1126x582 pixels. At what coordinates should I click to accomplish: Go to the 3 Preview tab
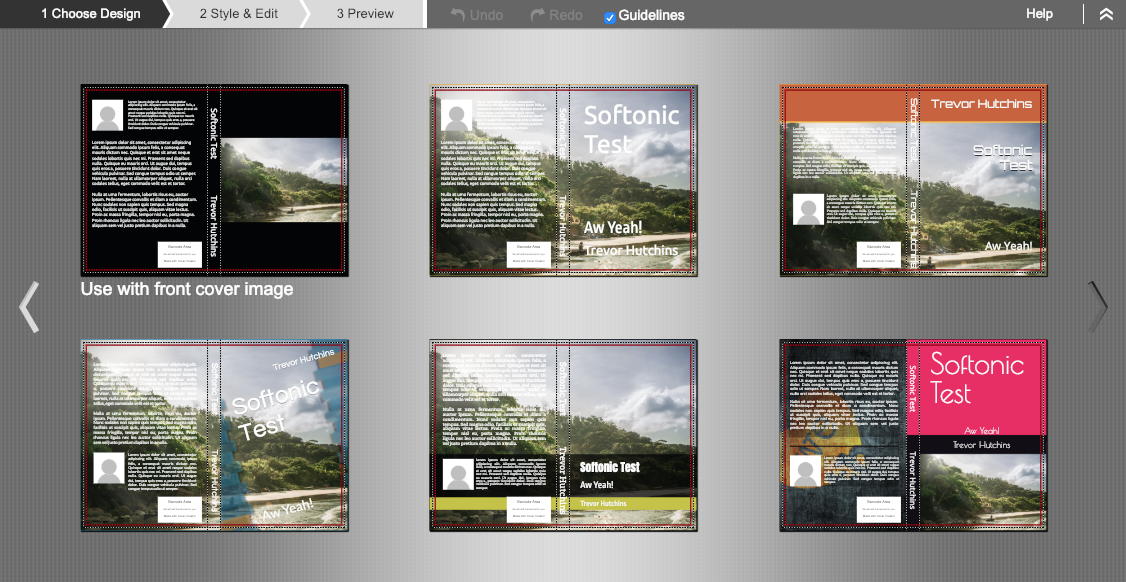(x=365, y=14)
